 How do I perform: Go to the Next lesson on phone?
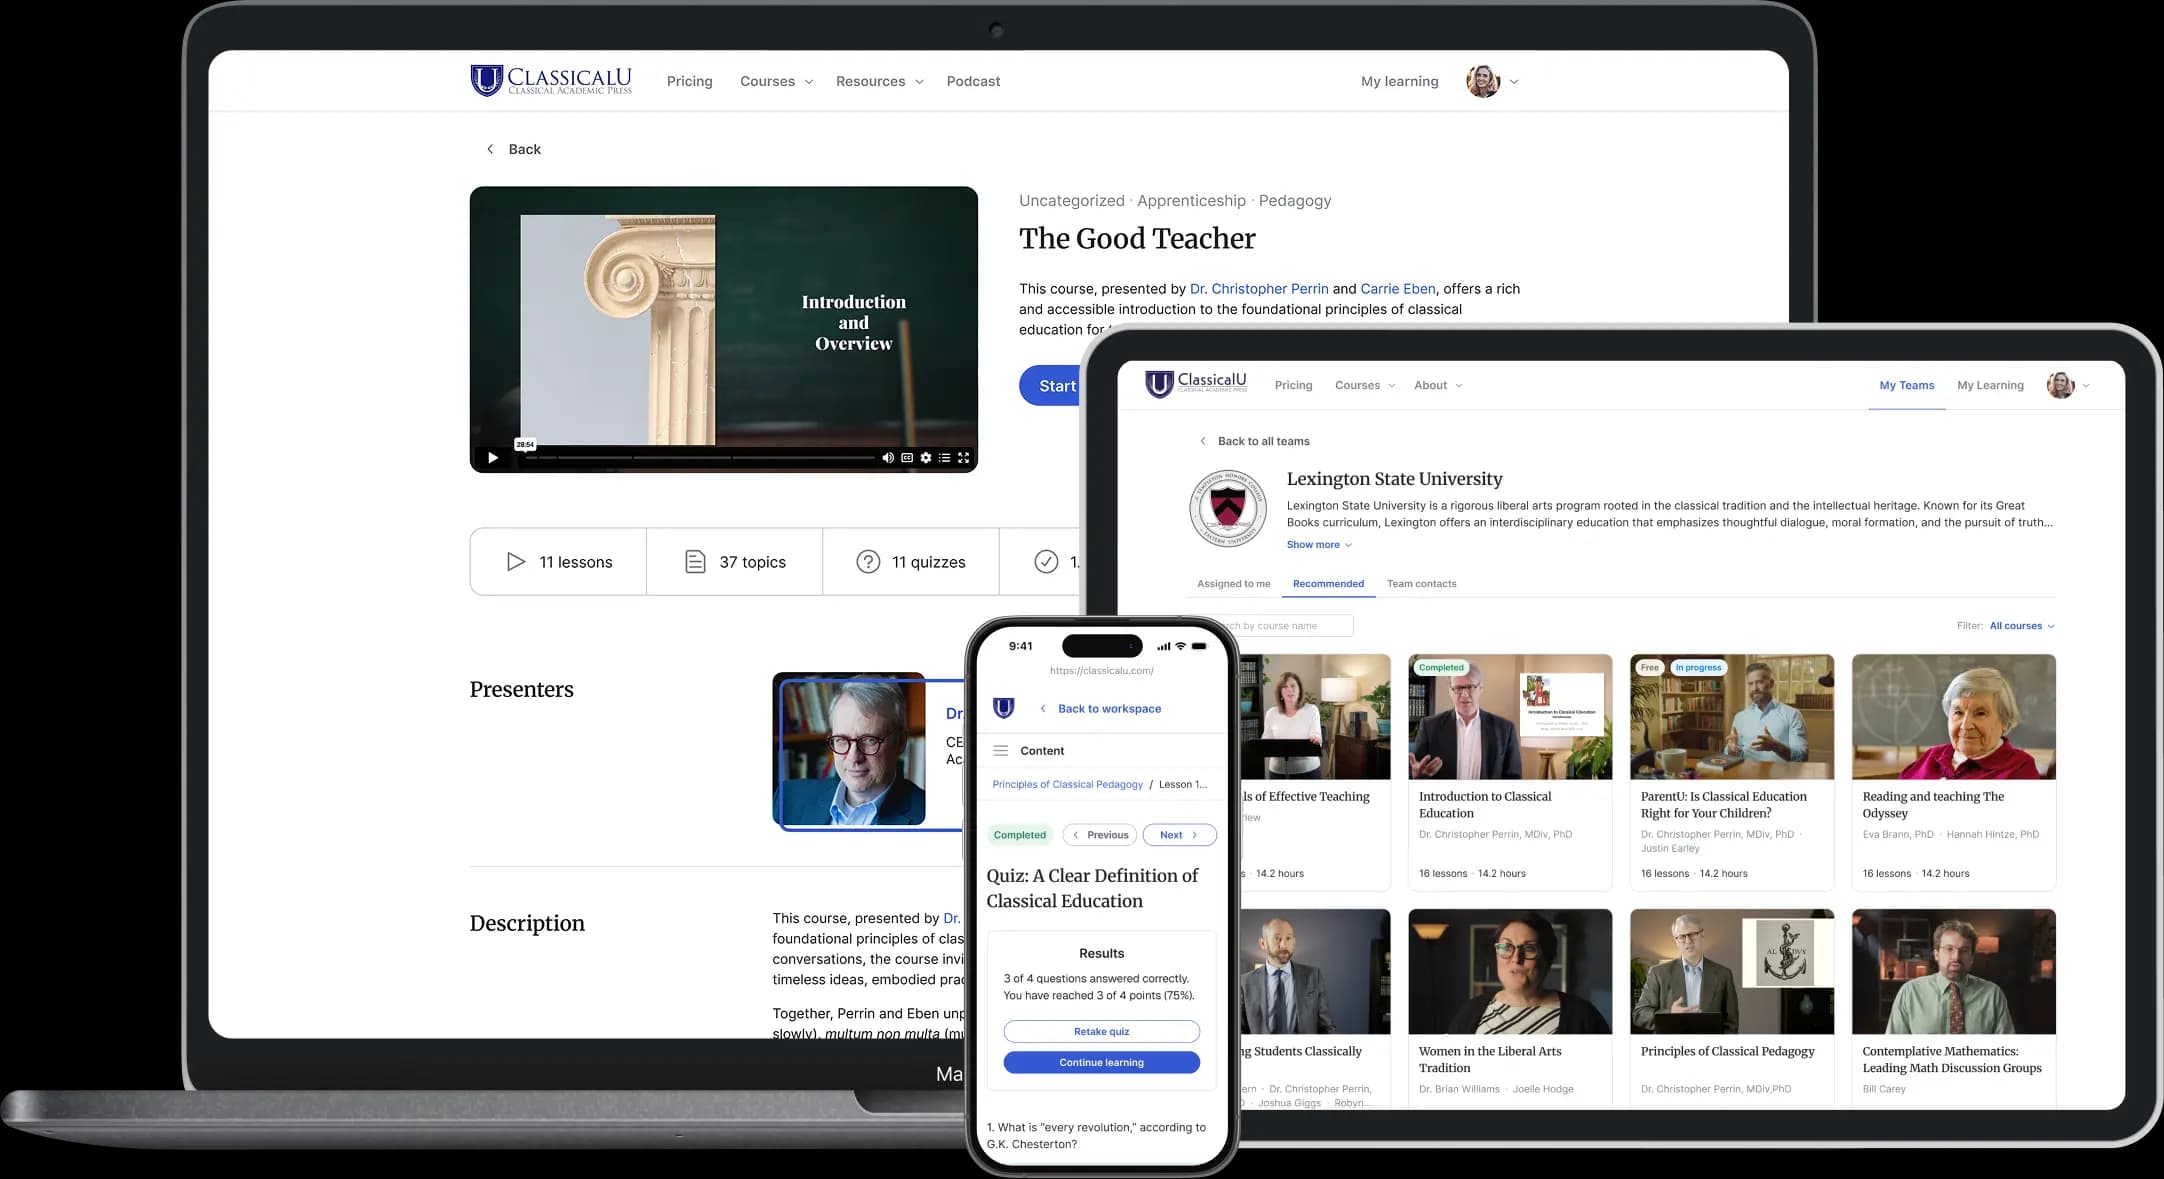[1180, 835]
